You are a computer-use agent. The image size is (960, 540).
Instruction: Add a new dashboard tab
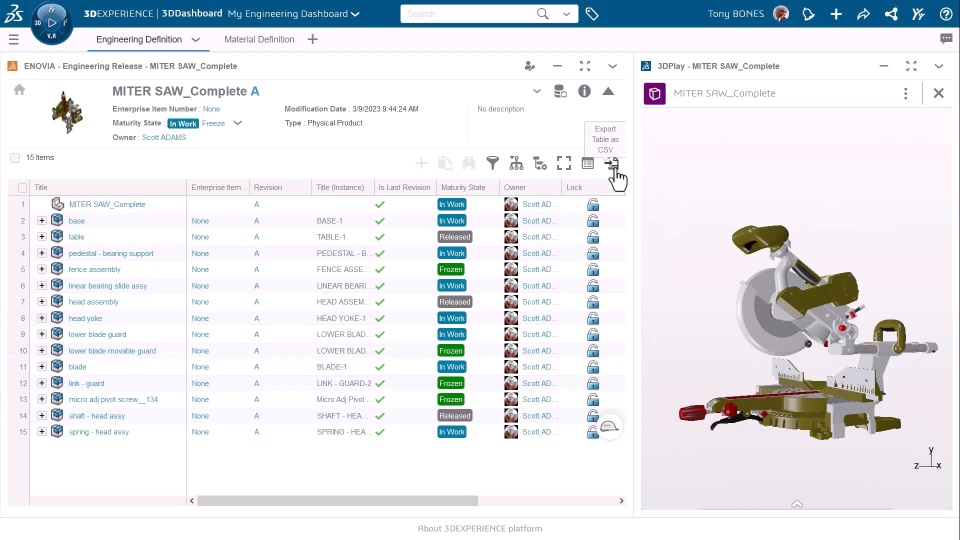click(312, 39)
